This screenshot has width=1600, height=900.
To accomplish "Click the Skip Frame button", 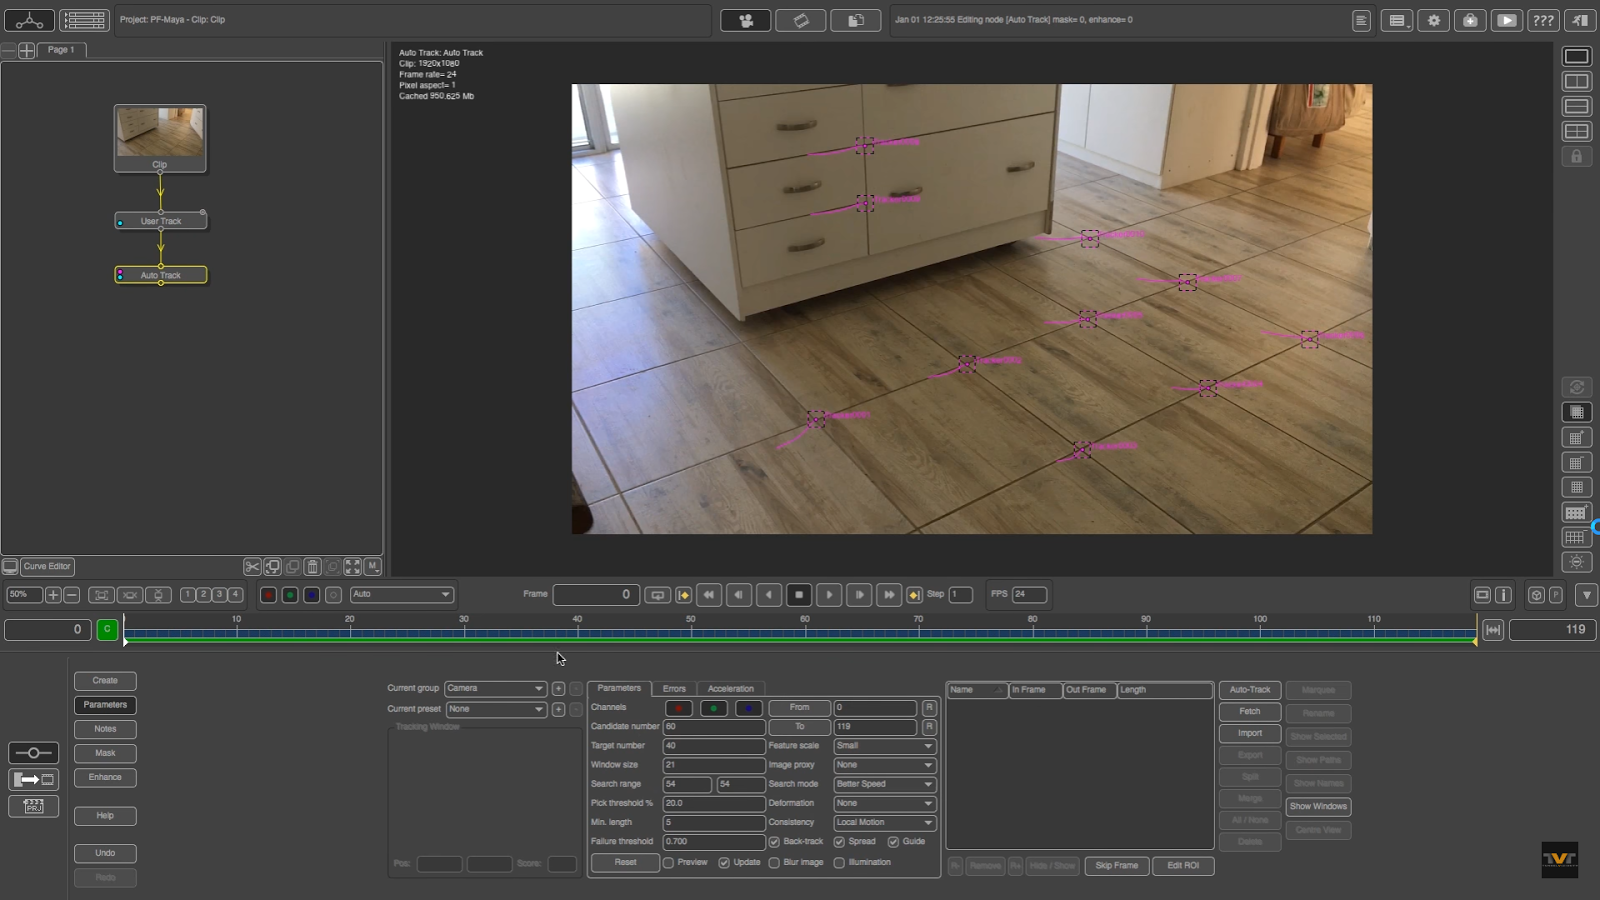I will click(x=1117, y=866).
